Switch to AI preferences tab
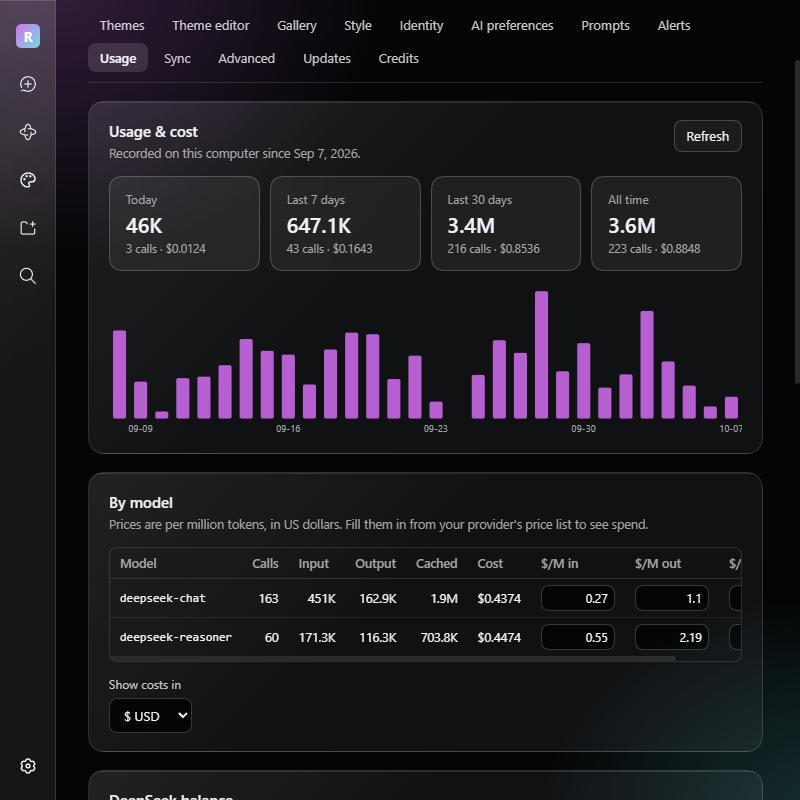 pyautogui.click(x=512, y=26)
